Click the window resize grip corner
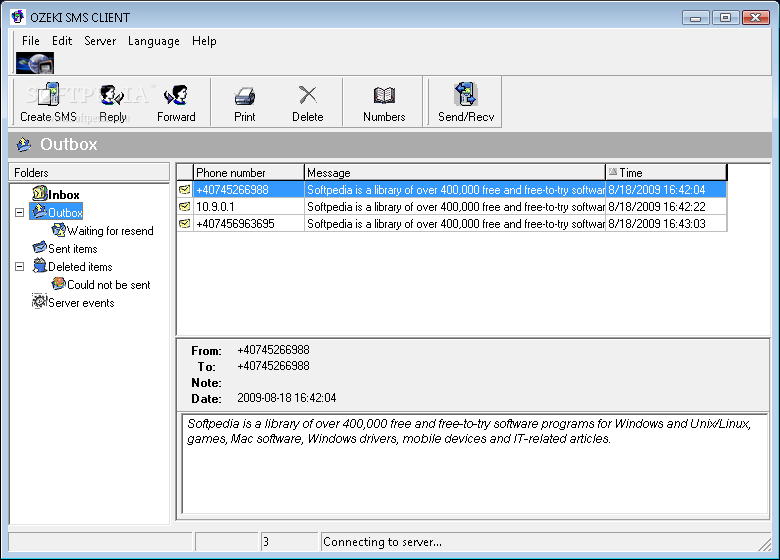The width and height of the screenshot is (780, 560). pos(765,543)
